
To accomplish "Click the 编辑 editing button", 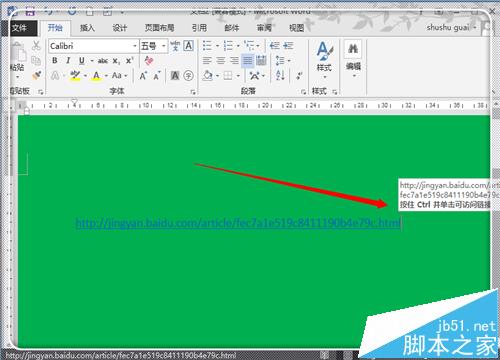I will pyautogui.click(x=353, y=59).
